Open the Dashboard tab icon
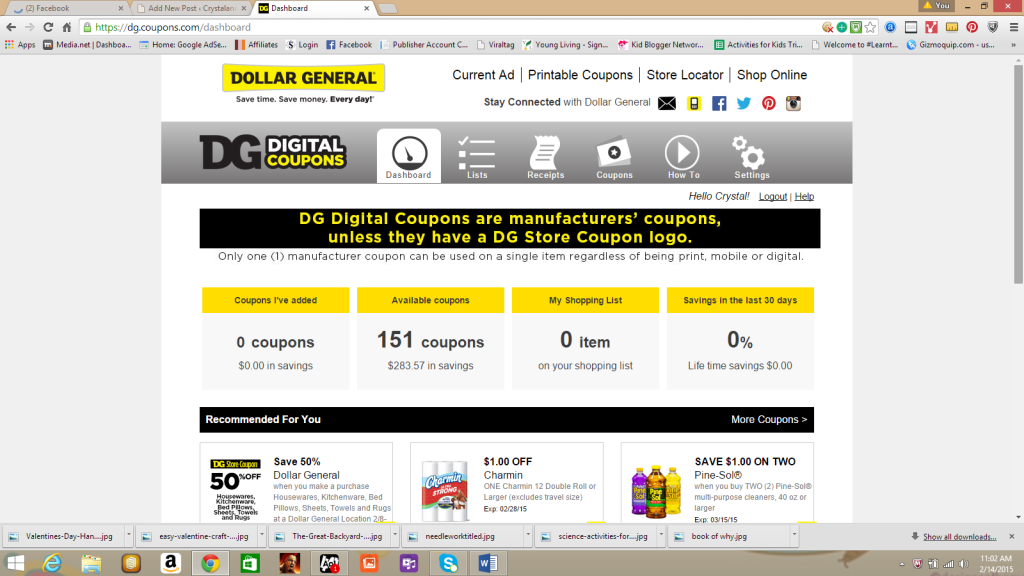Viewport: 1024px width, 576px height. (409, 153)
